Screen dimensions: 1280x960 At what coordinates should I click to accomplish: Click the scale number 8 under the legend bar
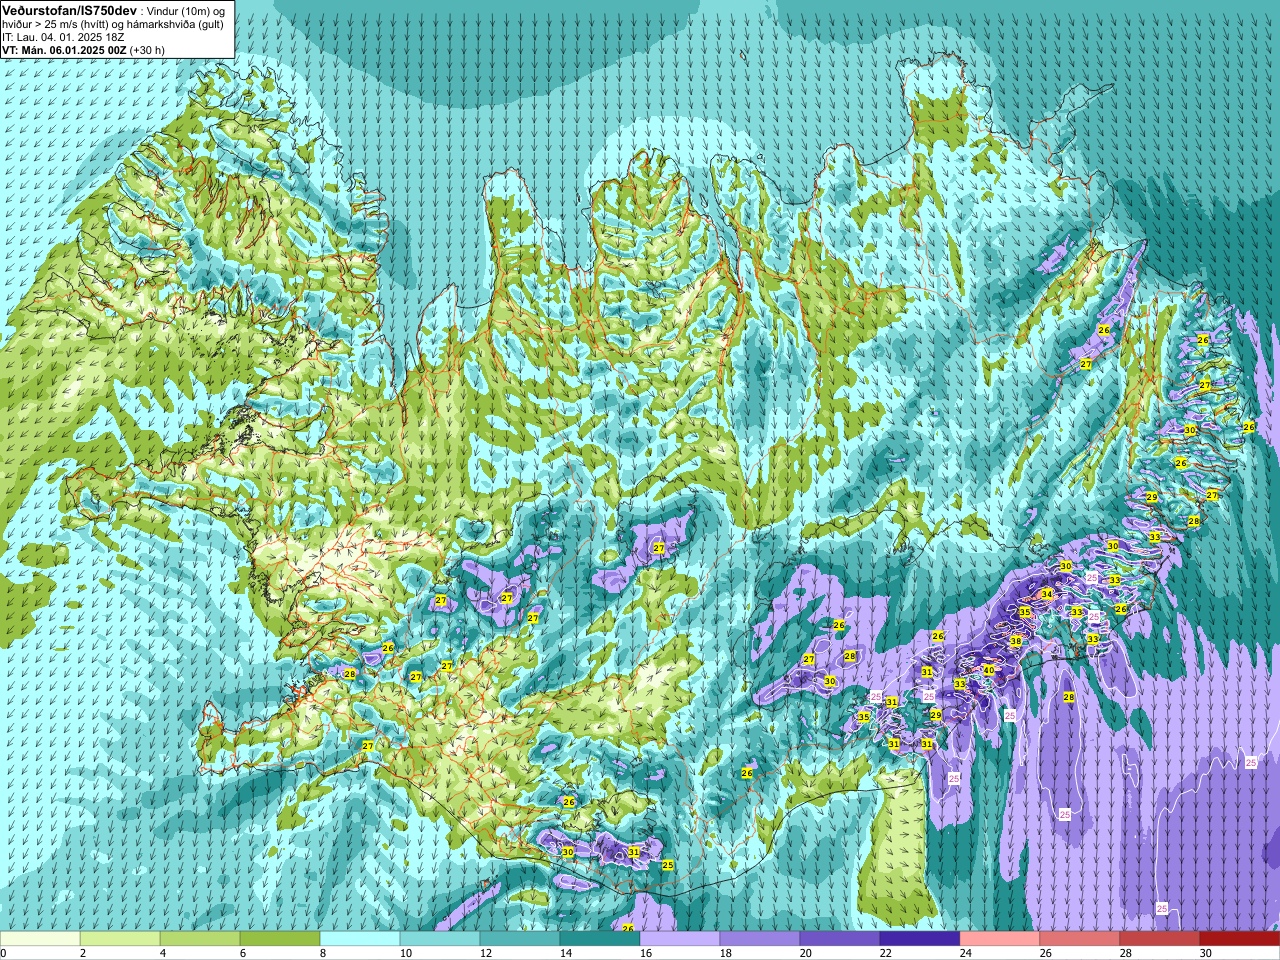pos(324,954)
